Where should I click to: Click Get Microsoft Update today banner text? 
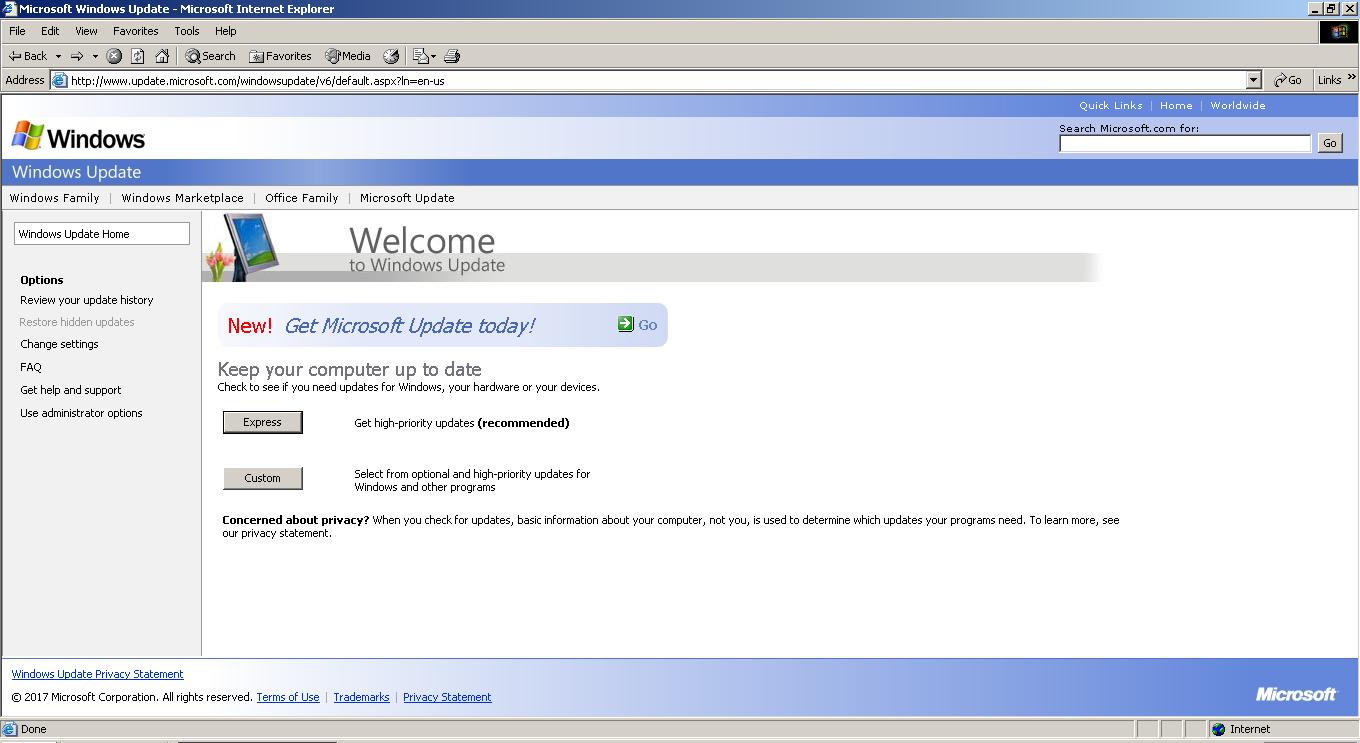pyautogui.click(x=409, y=325)
